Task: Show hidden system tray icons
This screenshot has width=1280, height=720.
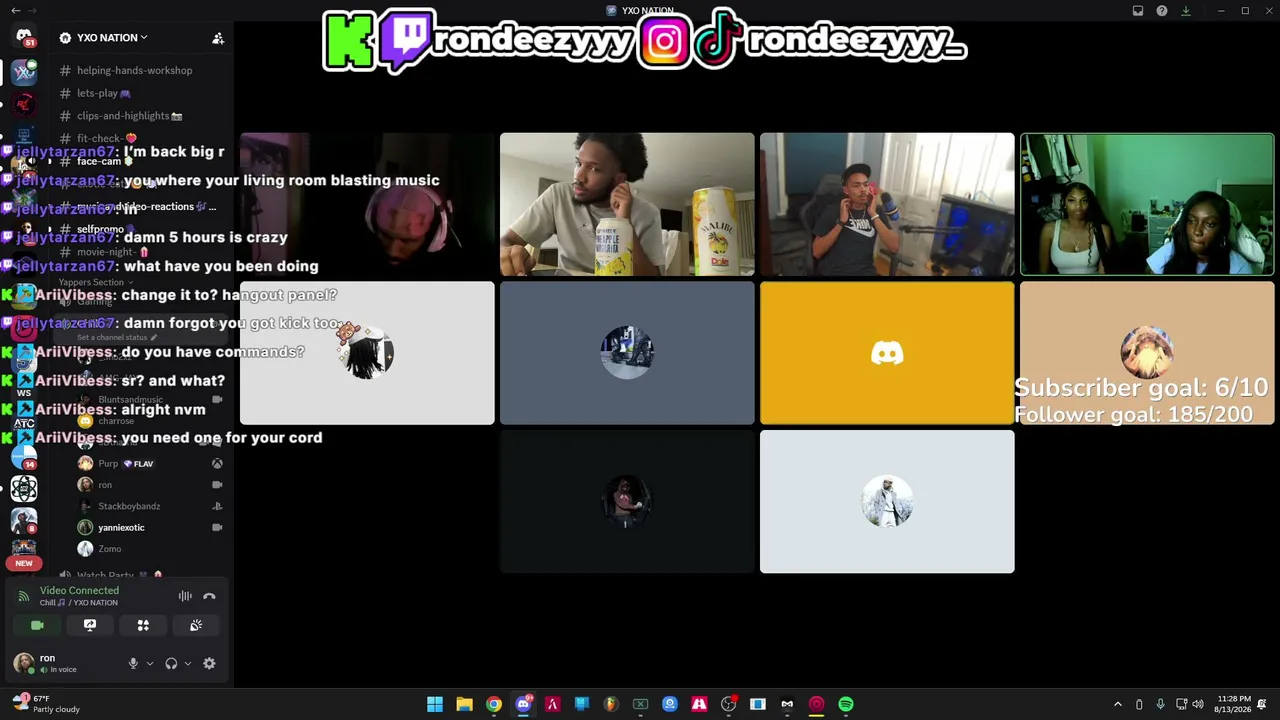Action: pyautogui.click(x=1118, y=704)
